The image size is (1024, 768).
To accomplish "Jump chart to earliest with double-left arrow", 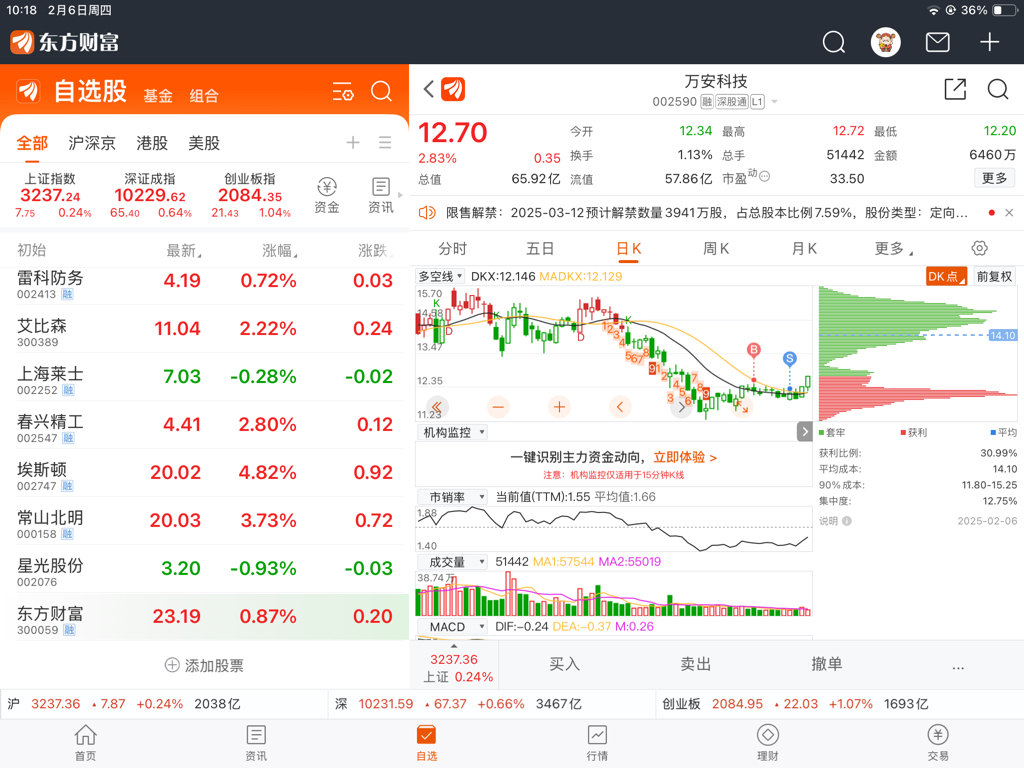I will (x=437, y=408).
